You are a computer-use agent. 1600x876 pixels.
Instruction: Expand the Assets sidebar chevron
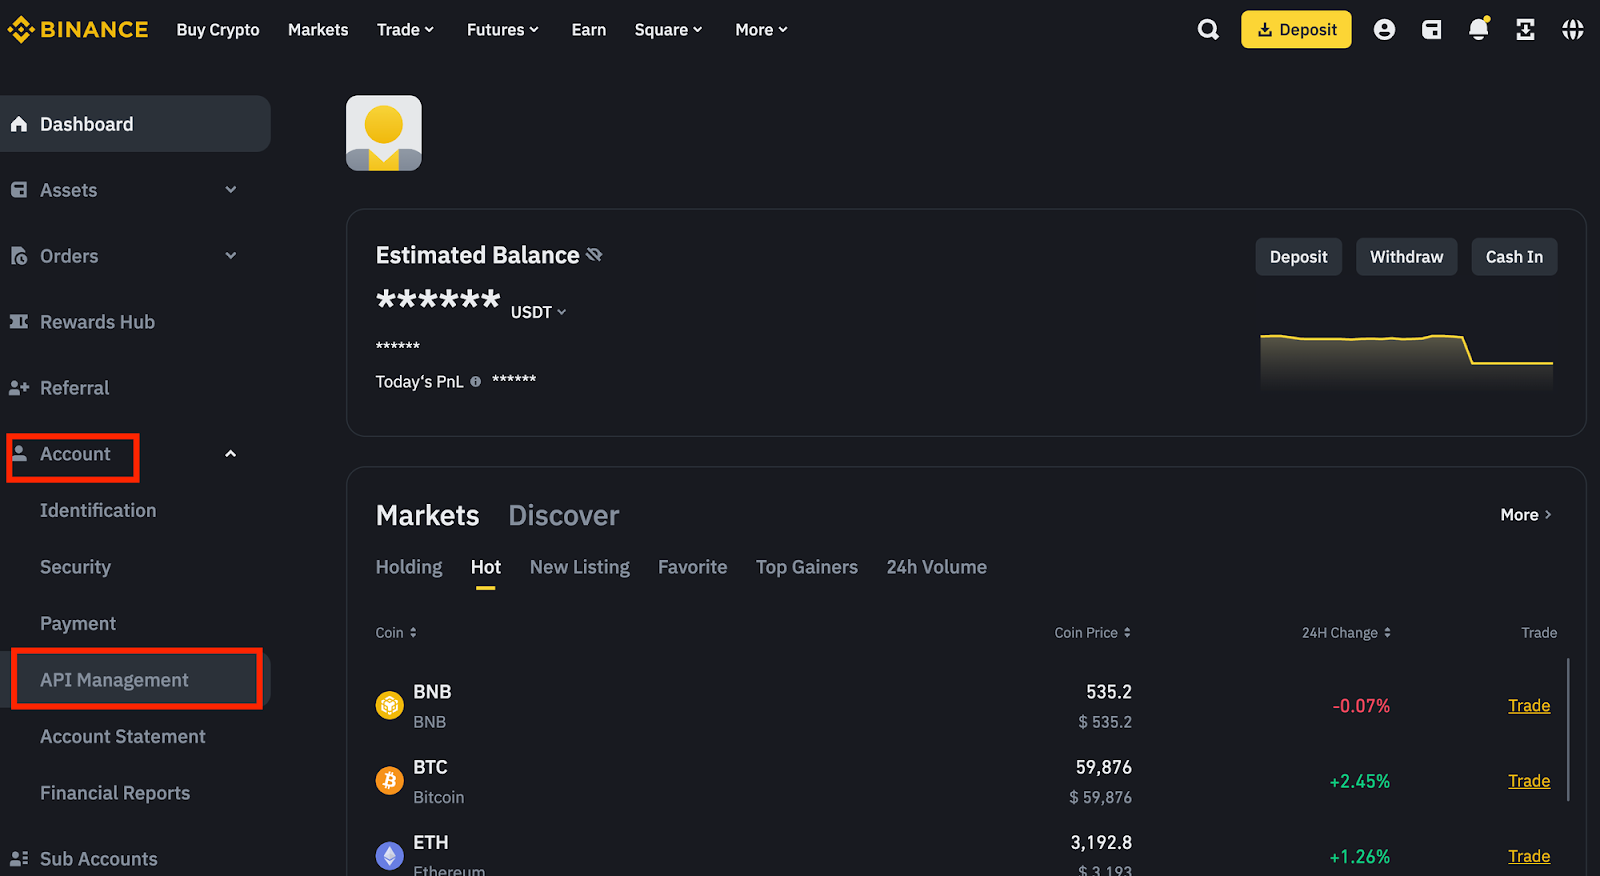point(231,190)
